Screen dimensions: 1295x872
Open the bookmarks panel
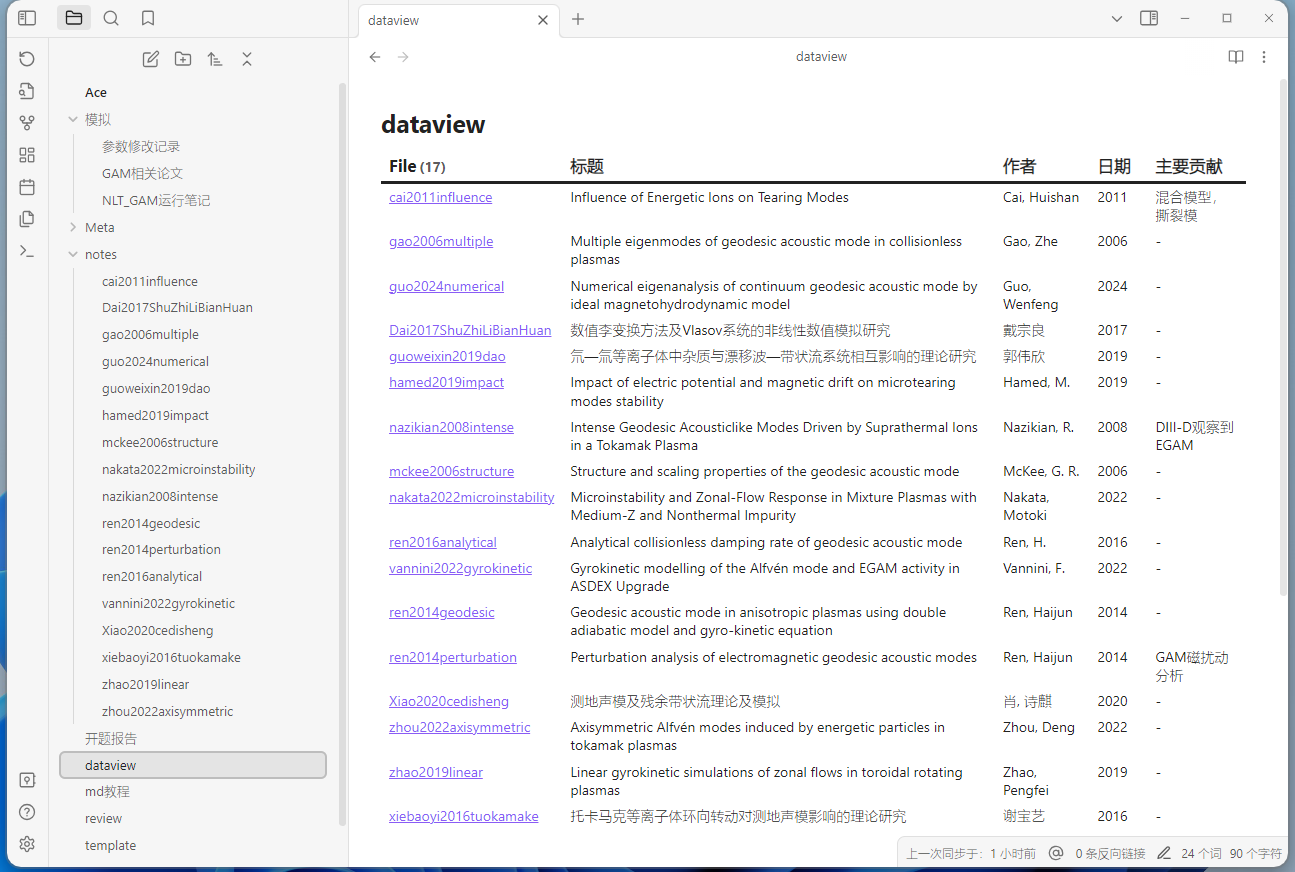coord(148,18)
